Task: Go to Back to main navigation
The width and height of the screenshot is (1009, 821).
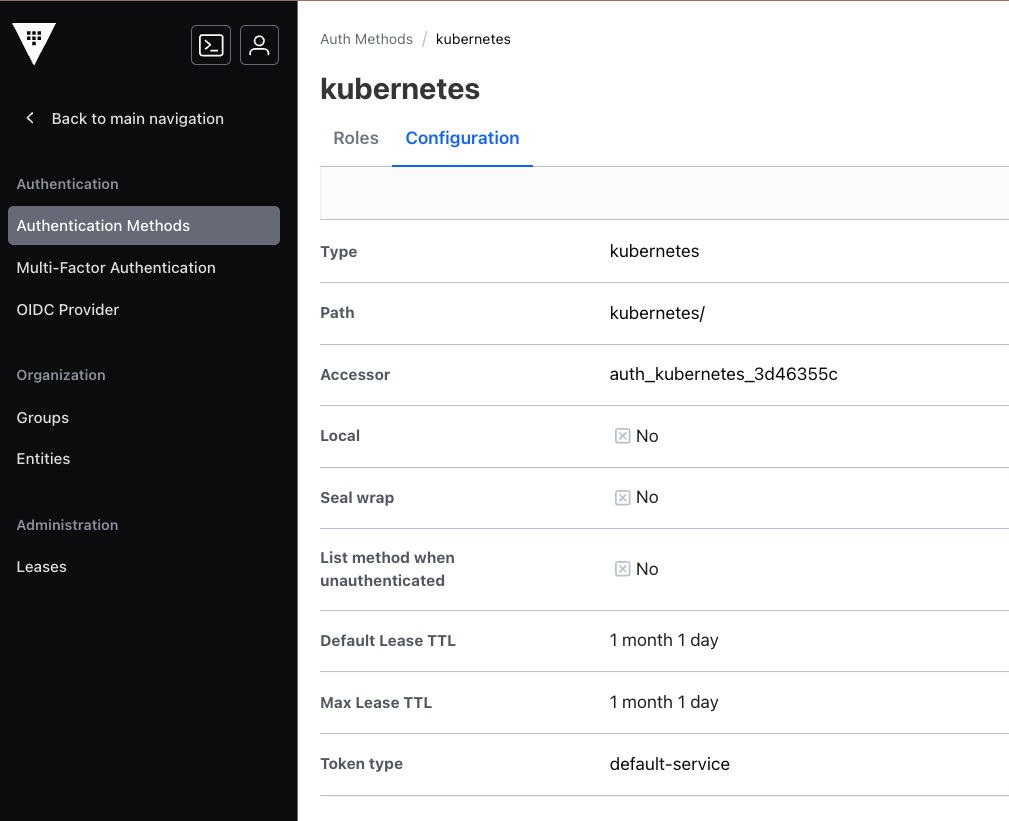Action: [x=137, y=118]
